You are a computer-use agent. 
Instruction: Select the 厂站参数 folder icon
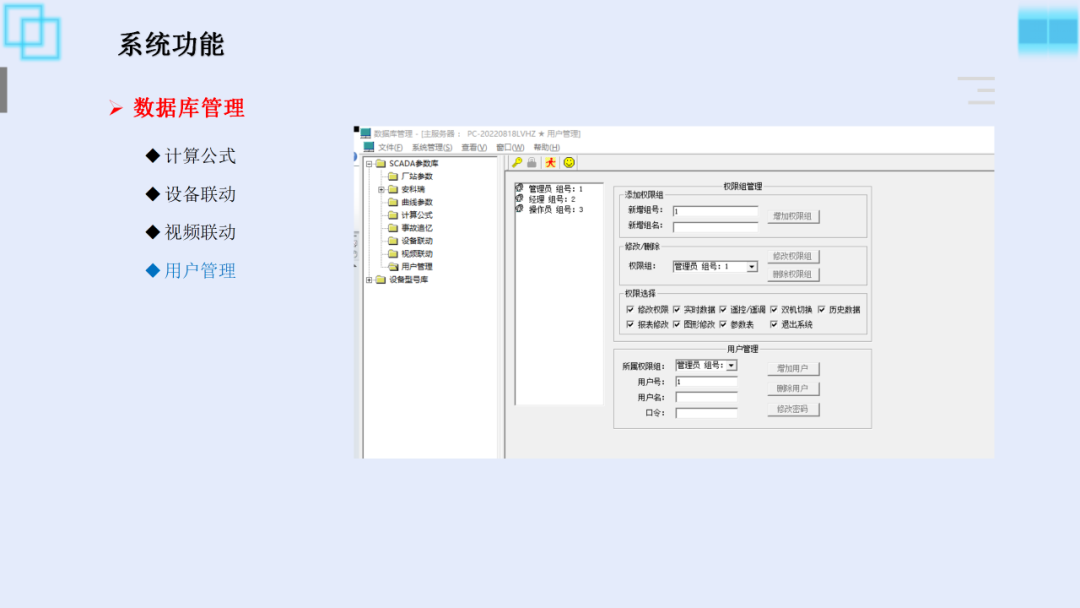pos(393,176)
